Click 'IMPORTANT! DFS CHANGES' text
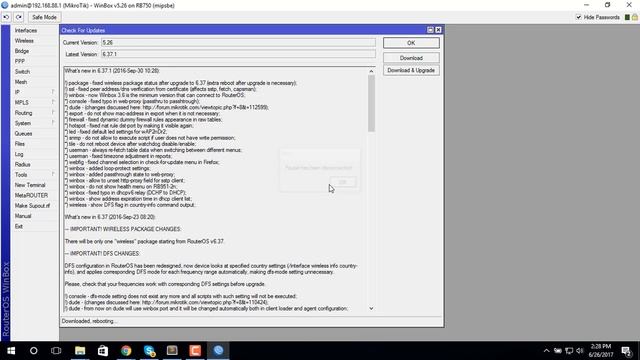Image resolution: width=640 pixels, height=360 pixels. [102, 253]
